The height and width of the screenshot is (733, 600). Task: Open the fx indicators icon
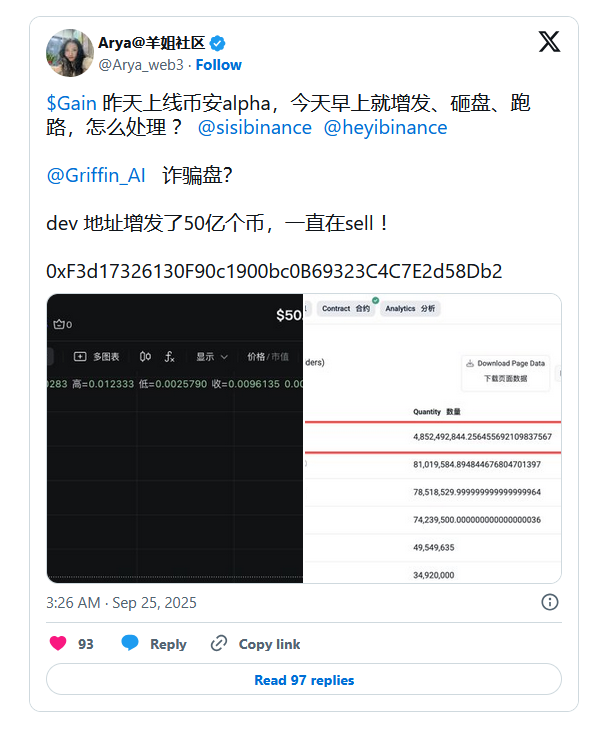(169, 357)
